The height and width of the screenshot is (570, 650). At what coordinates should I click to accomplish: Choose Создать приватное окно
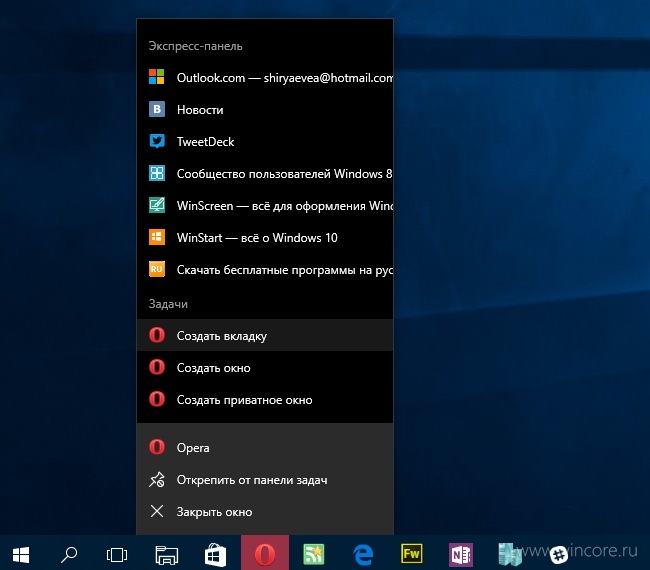click(x=265, y=400)
